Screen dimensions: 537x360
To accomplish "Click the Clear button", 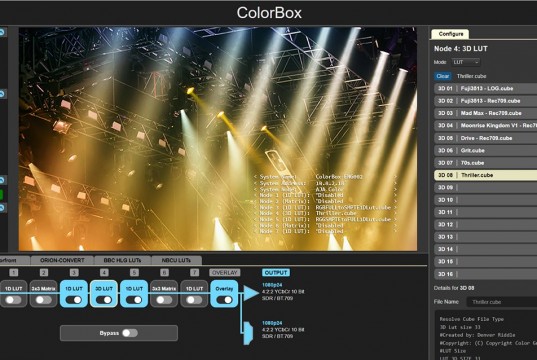I will click(x=442, y=76).
